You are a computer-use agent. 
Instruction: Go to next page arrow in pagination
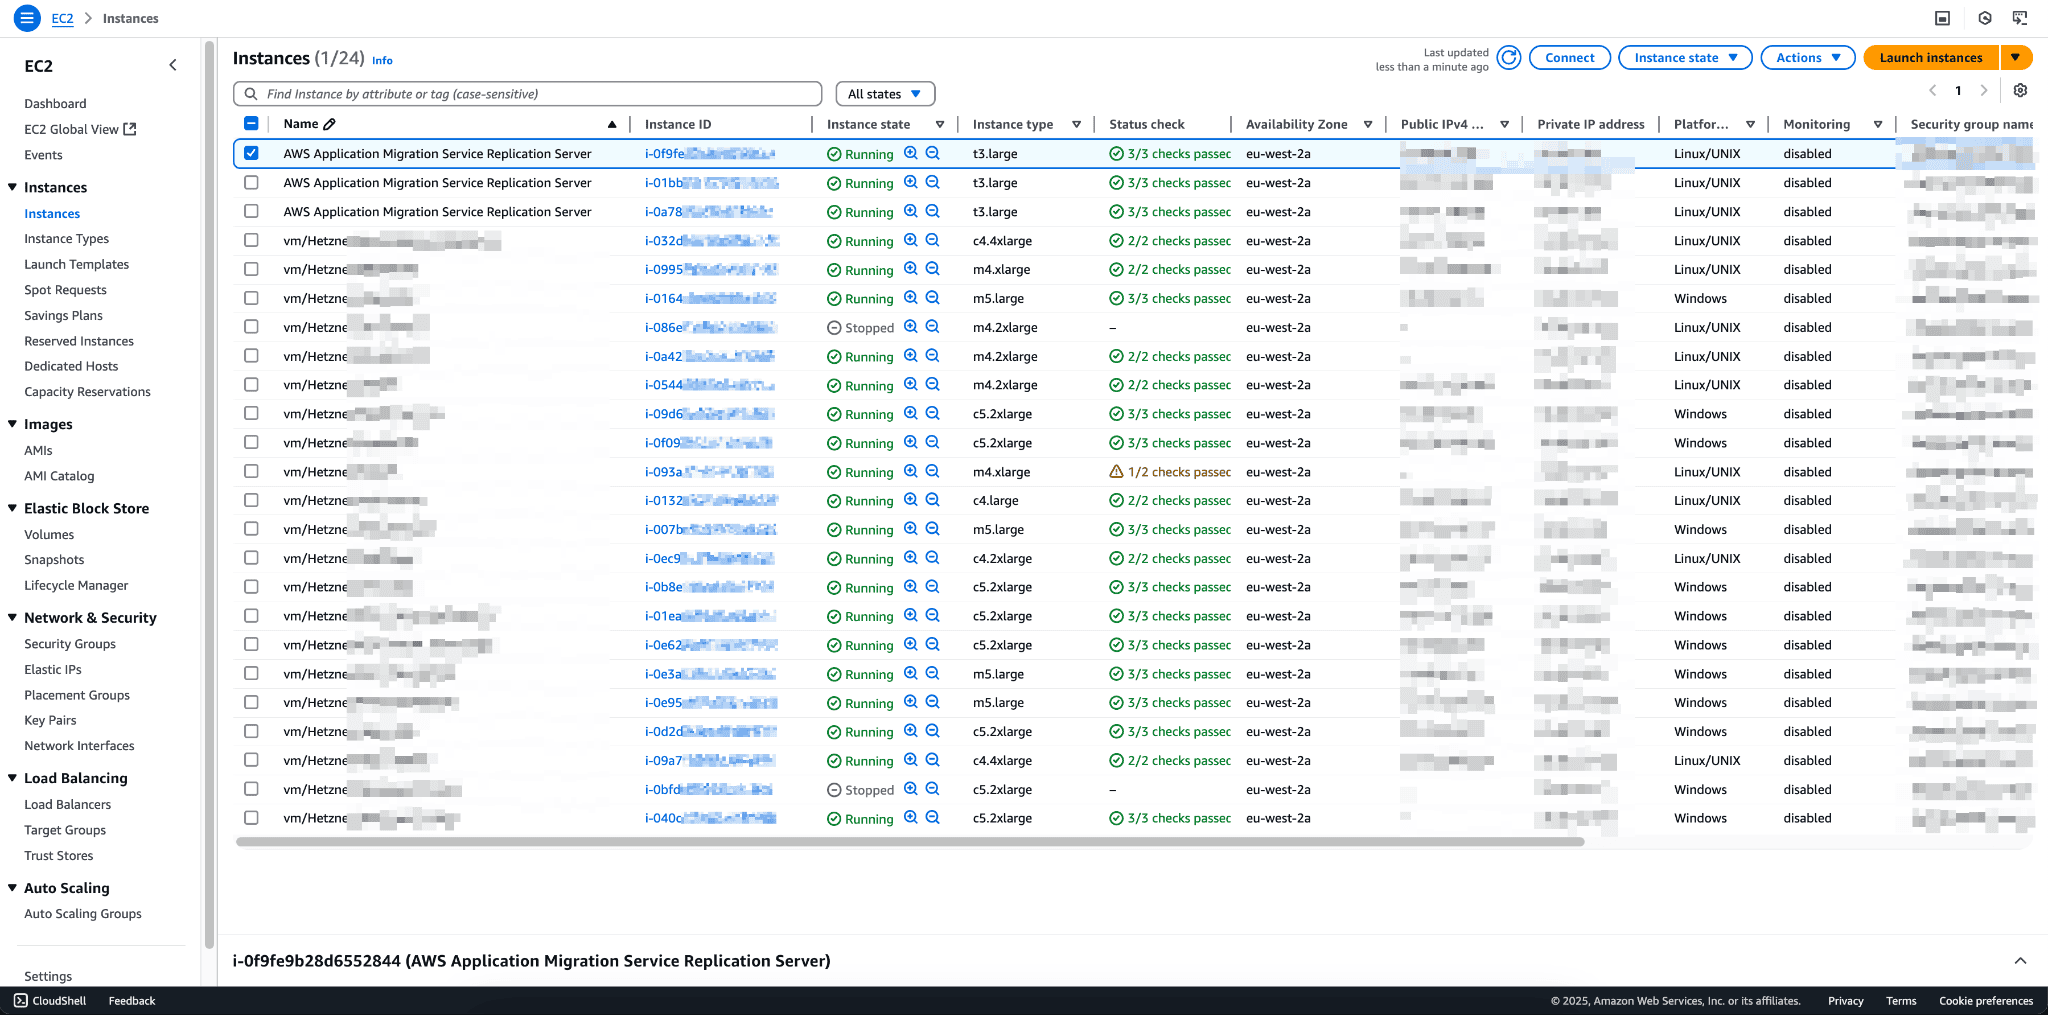point(1984,90)
